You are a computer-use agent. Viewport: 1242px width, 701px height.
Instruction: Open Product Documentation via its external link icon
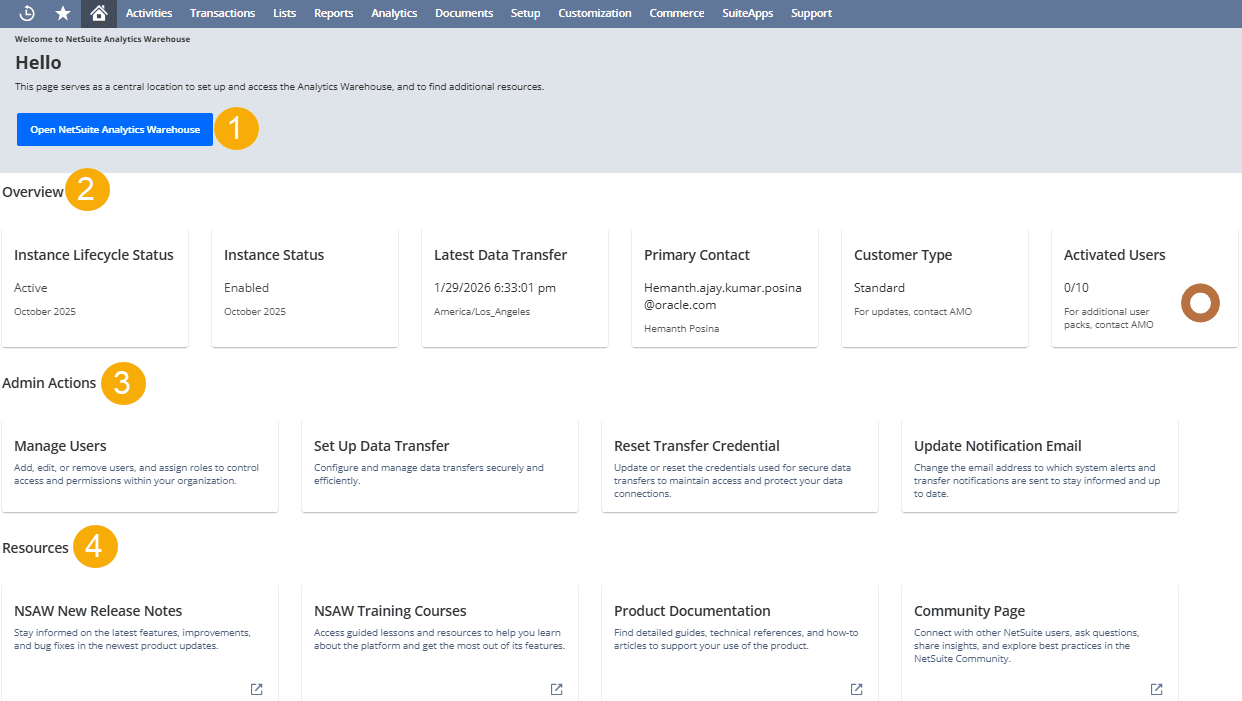(856, 688)
